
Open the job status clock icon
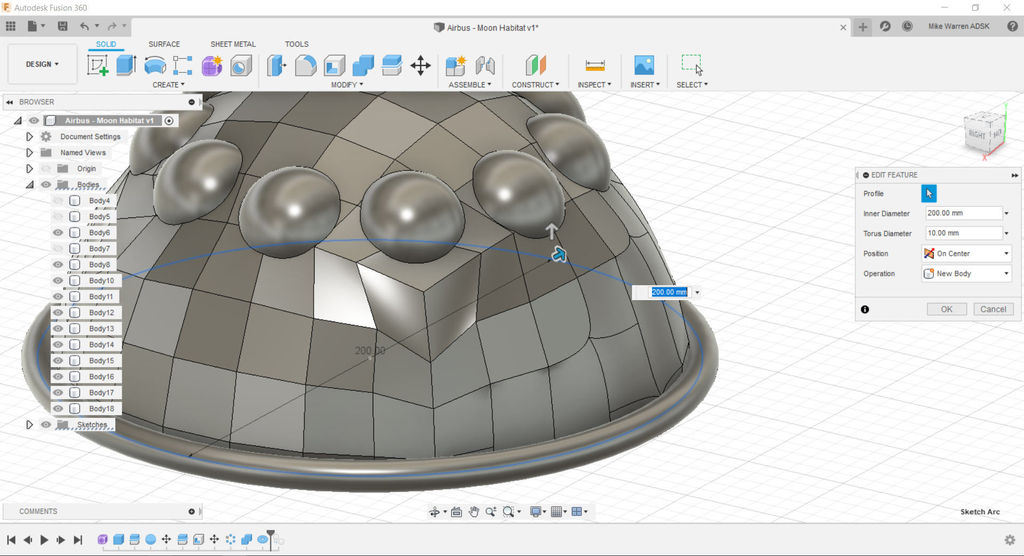pos(907,26)
